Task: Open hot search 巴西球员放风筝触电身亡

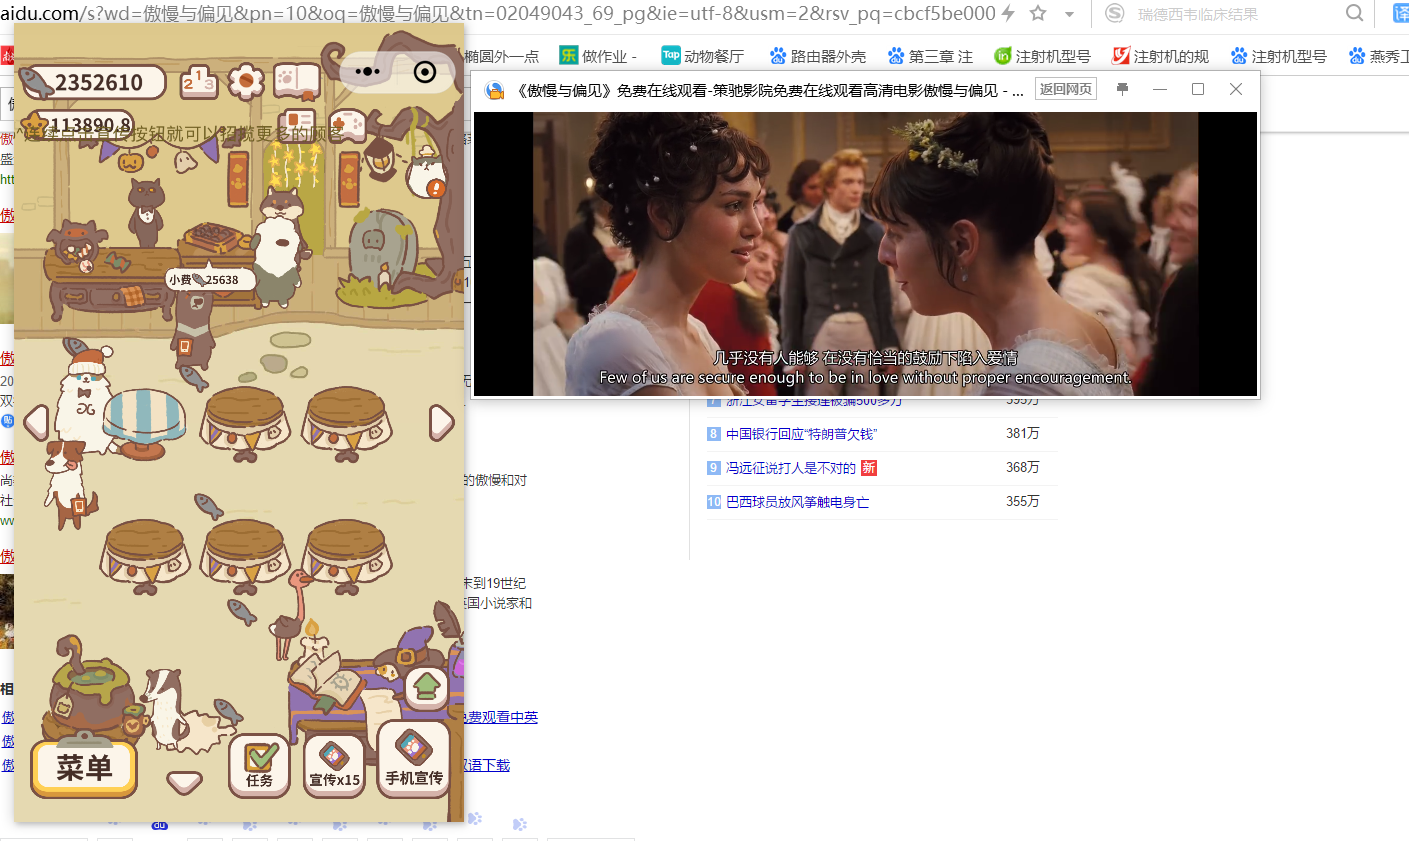Action: click(x=797, y=502)
